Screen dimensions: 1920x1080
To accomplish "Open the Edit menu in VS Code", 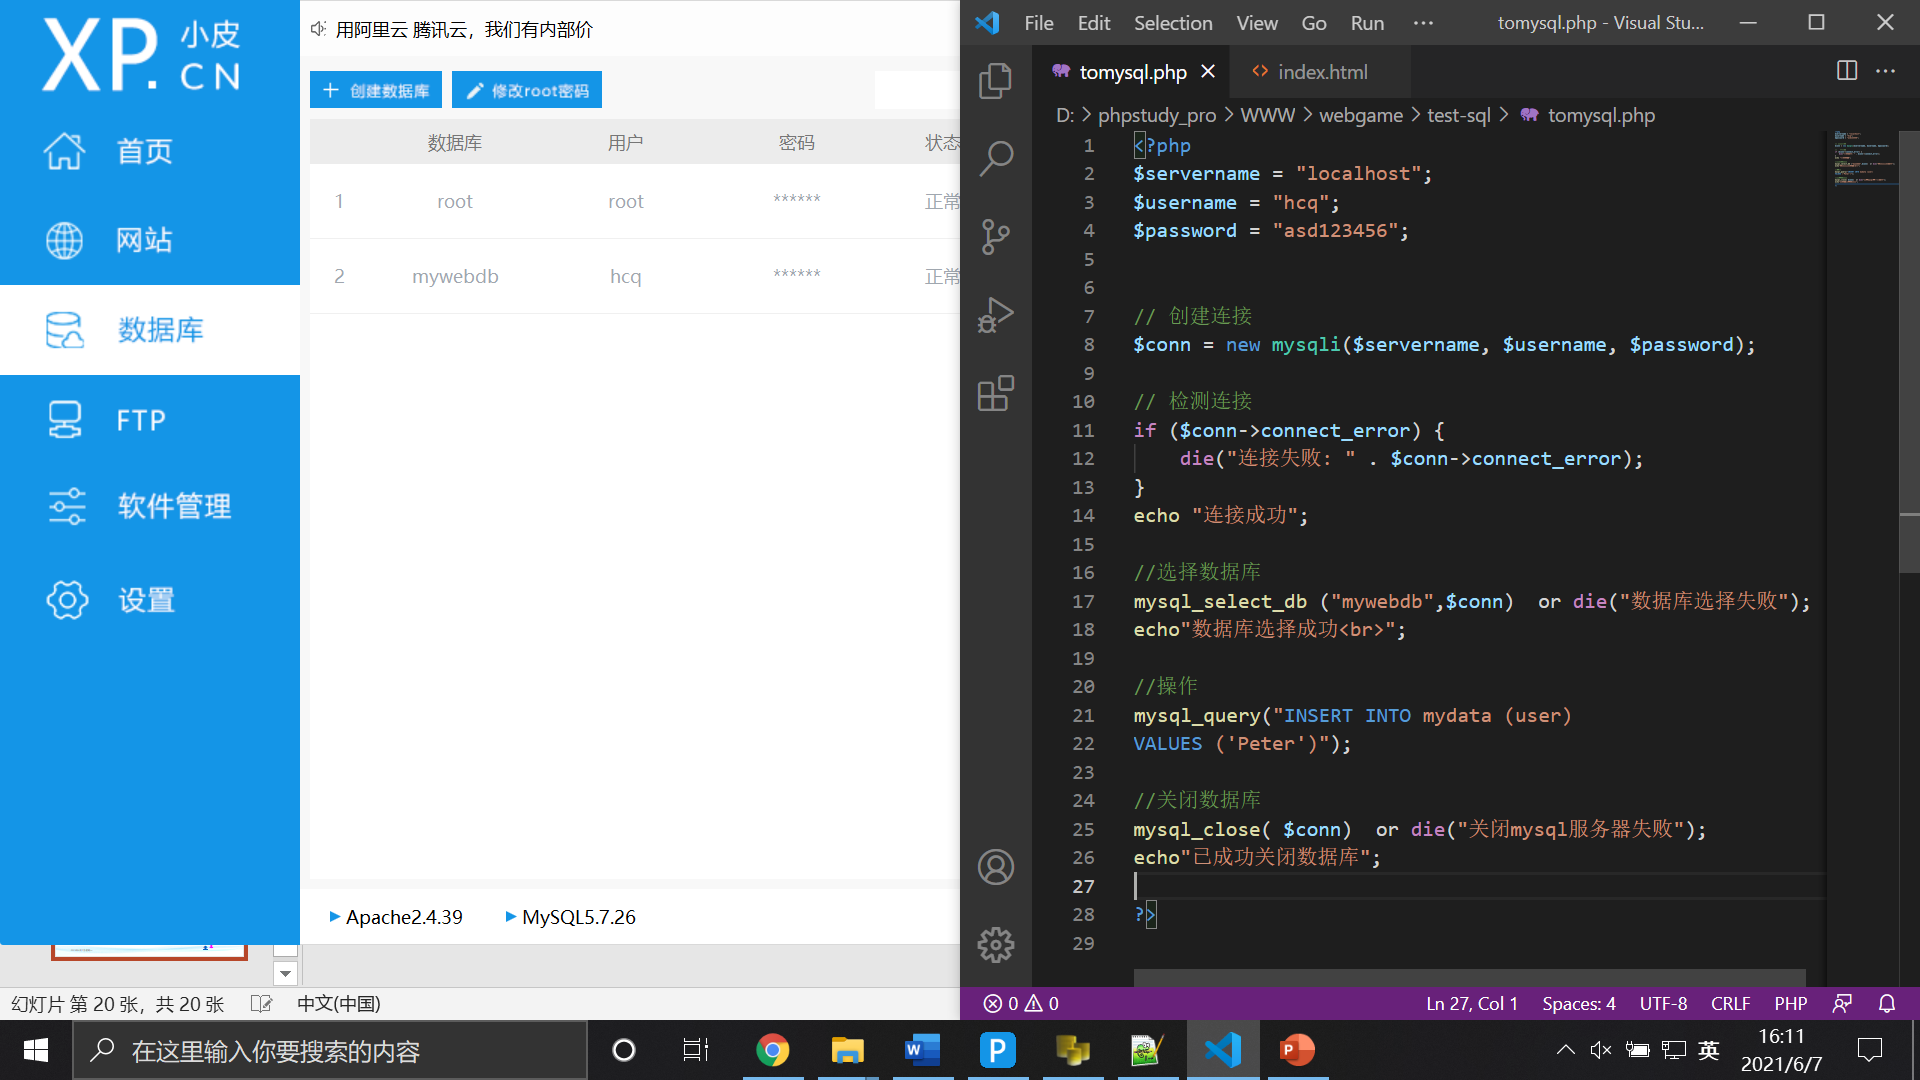I will pyautogui.click(x=1094, y=23).
